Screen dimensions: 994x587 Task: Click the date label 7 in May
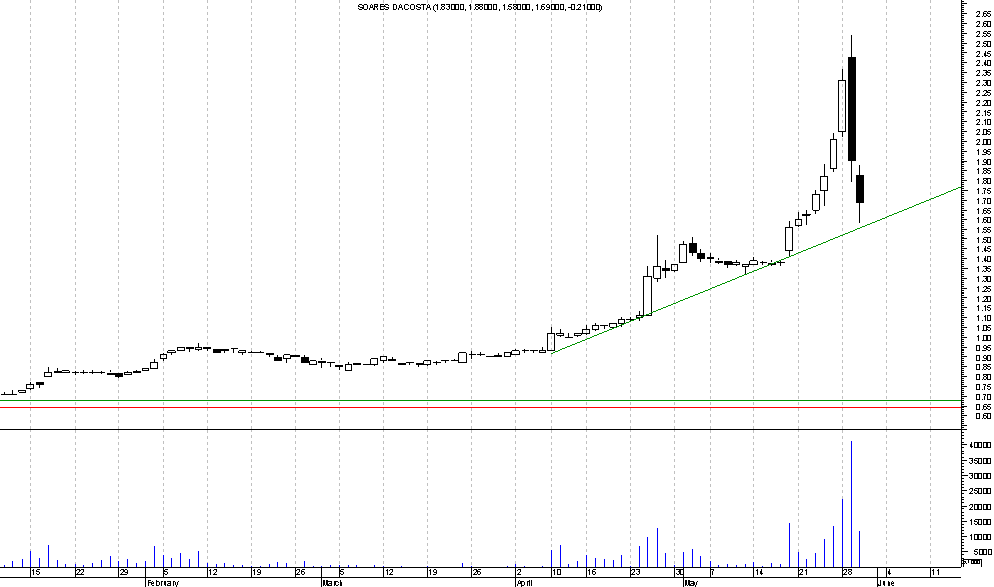tap(713, 572)
